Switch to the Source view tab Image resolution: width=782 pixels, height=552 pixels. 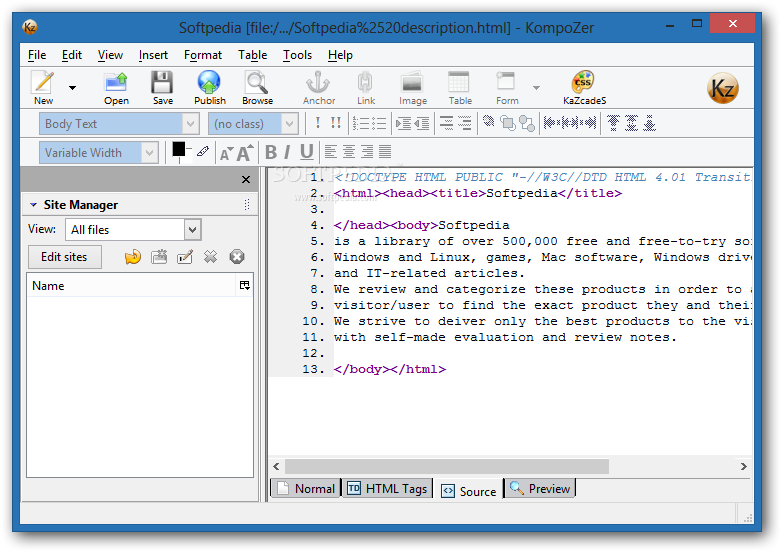468,491
